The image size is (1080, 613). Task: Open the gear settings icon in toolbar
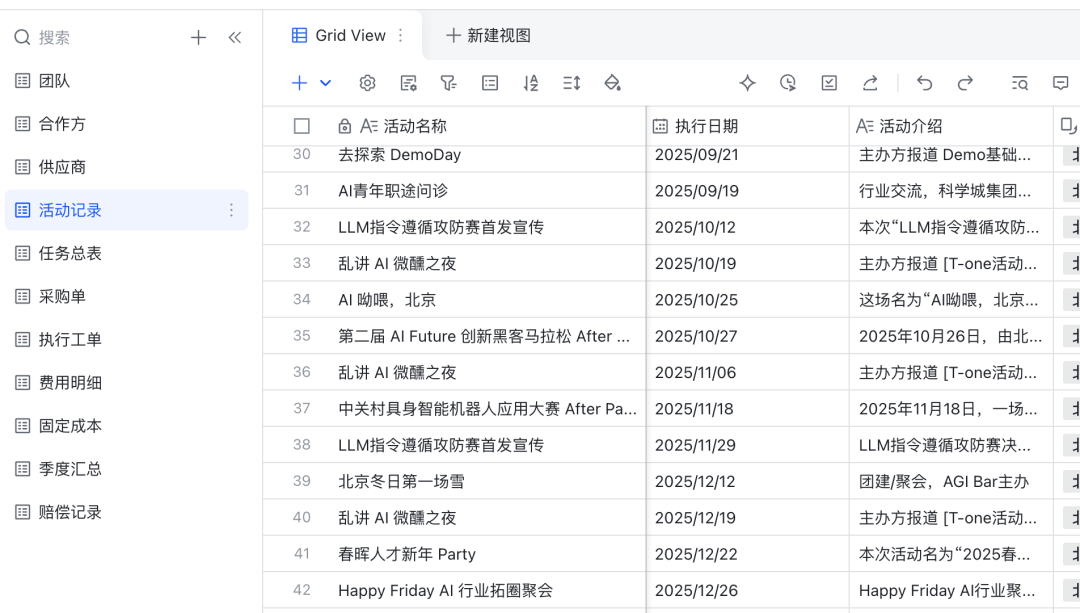(x=367, y=83)
